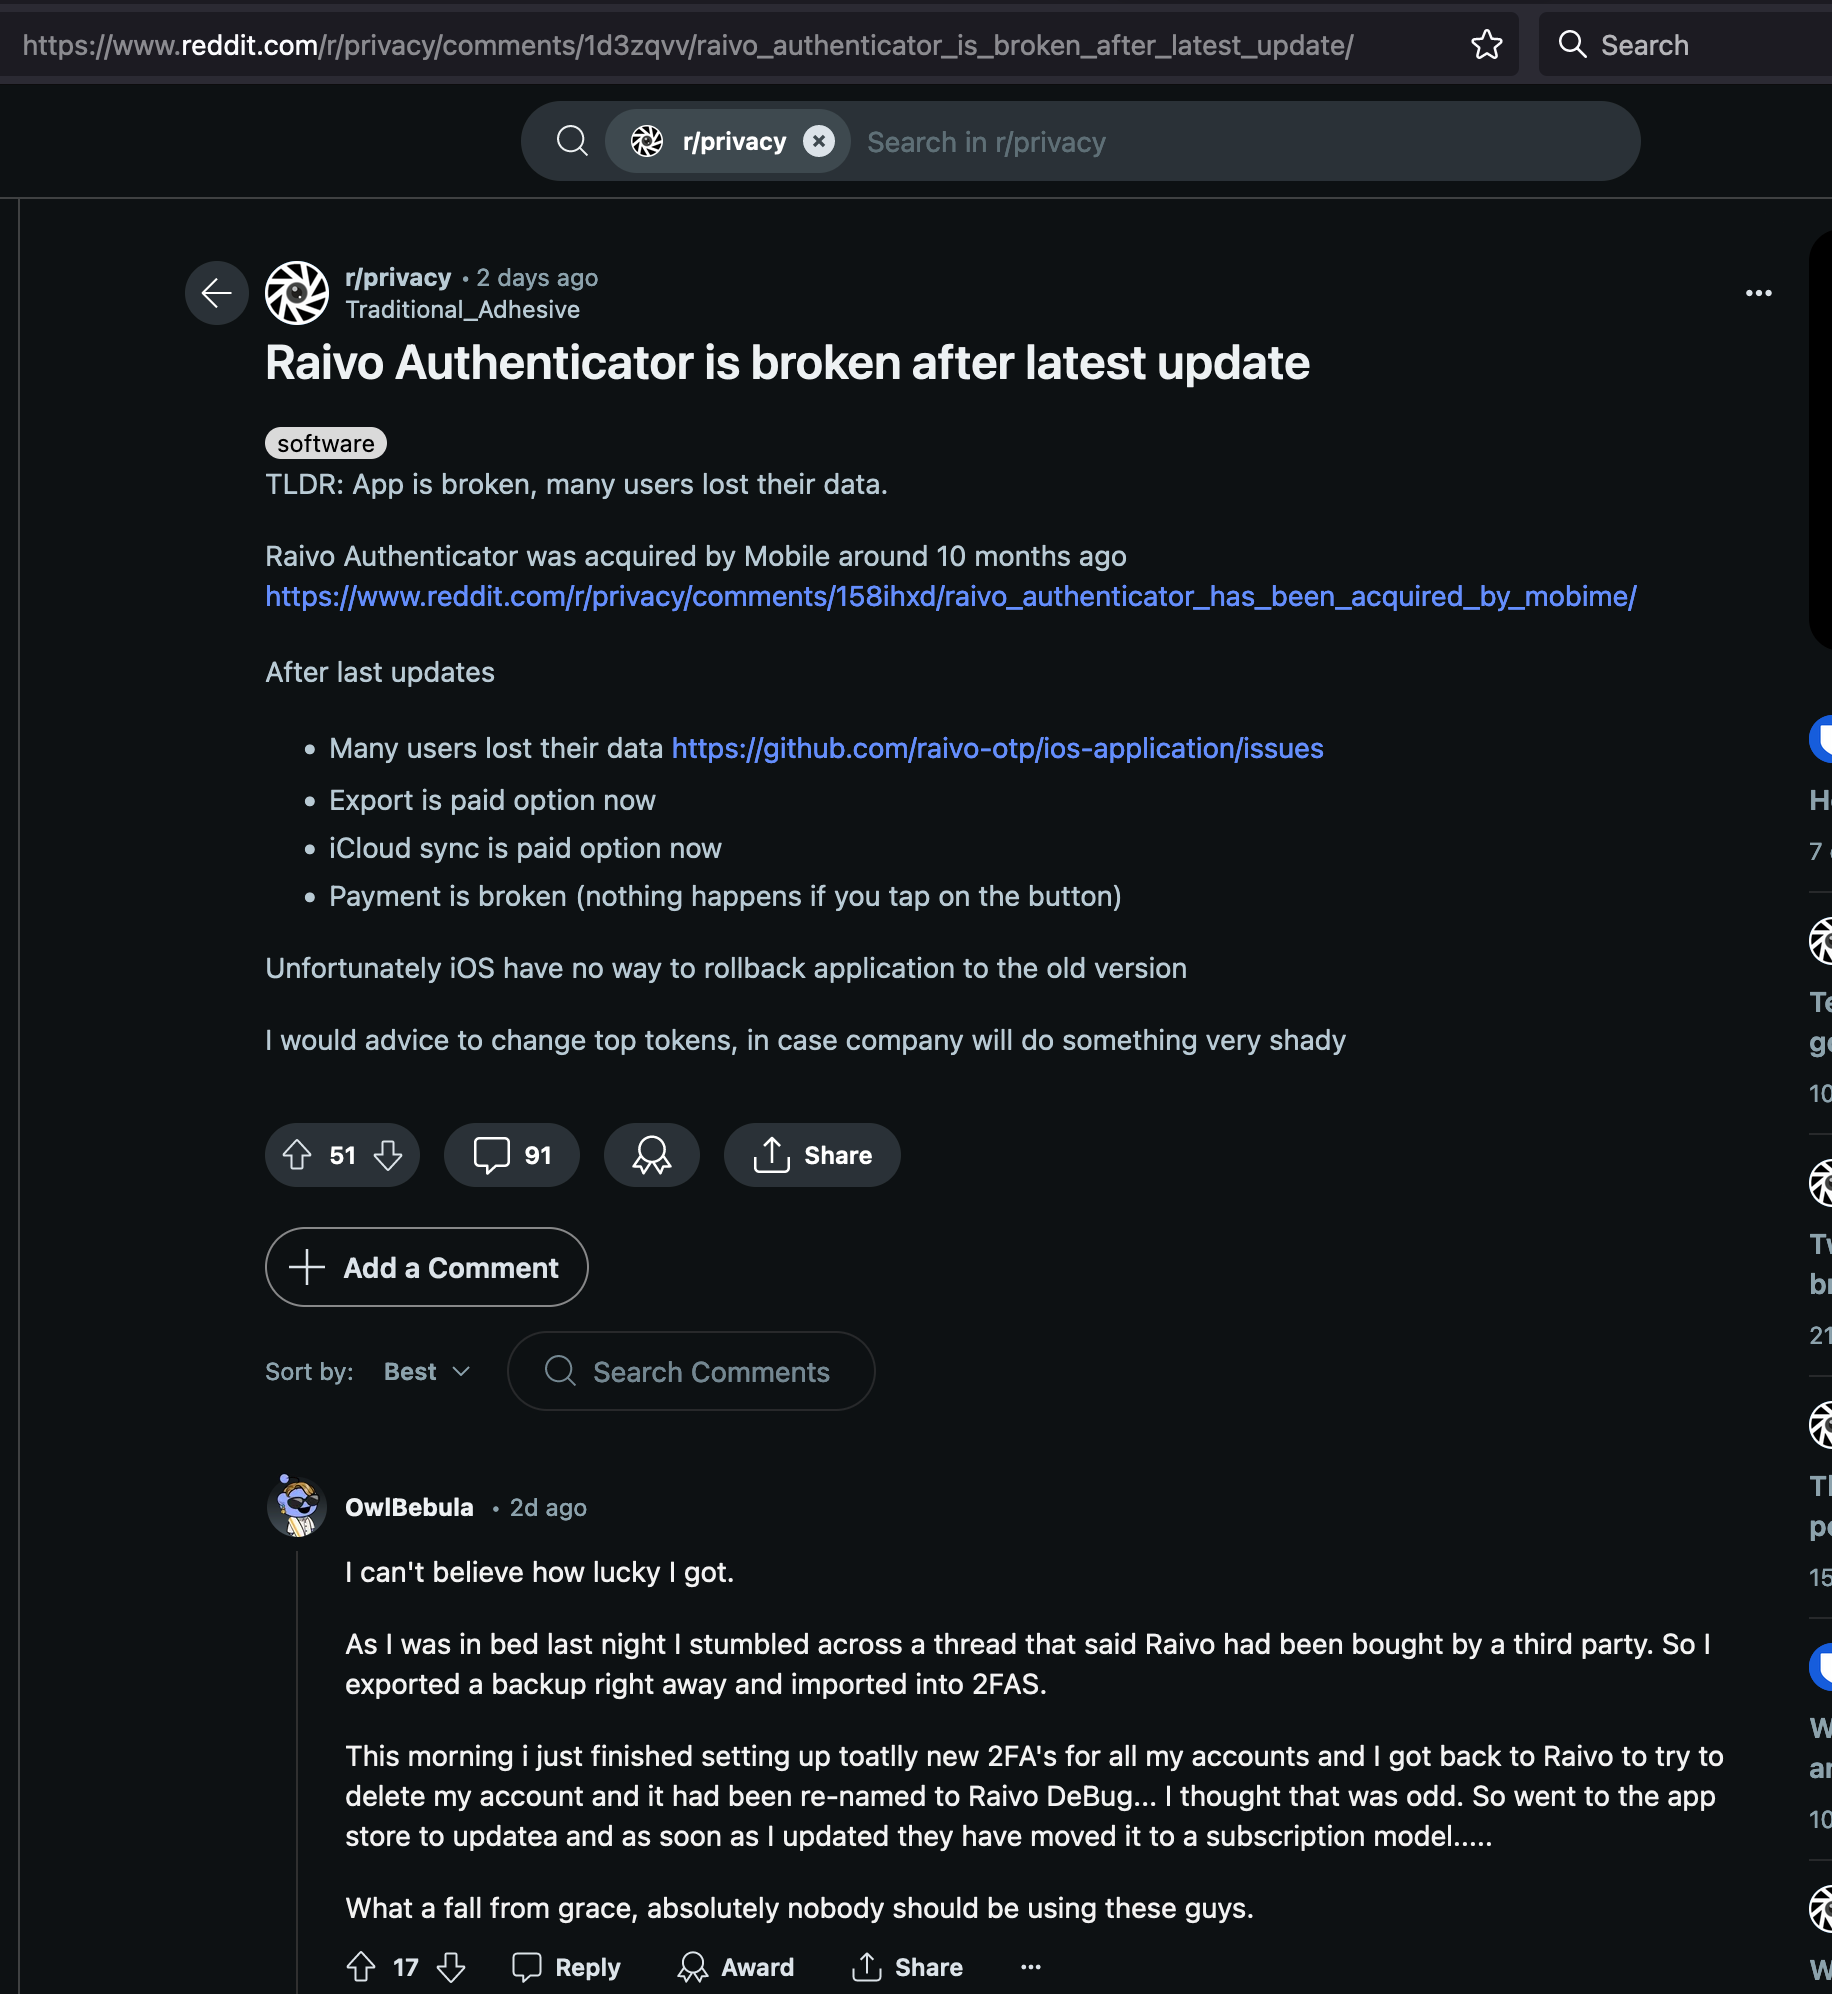
Task: Click Add a Comment button
Action: pyautogui.click(x=426, y=1267)
